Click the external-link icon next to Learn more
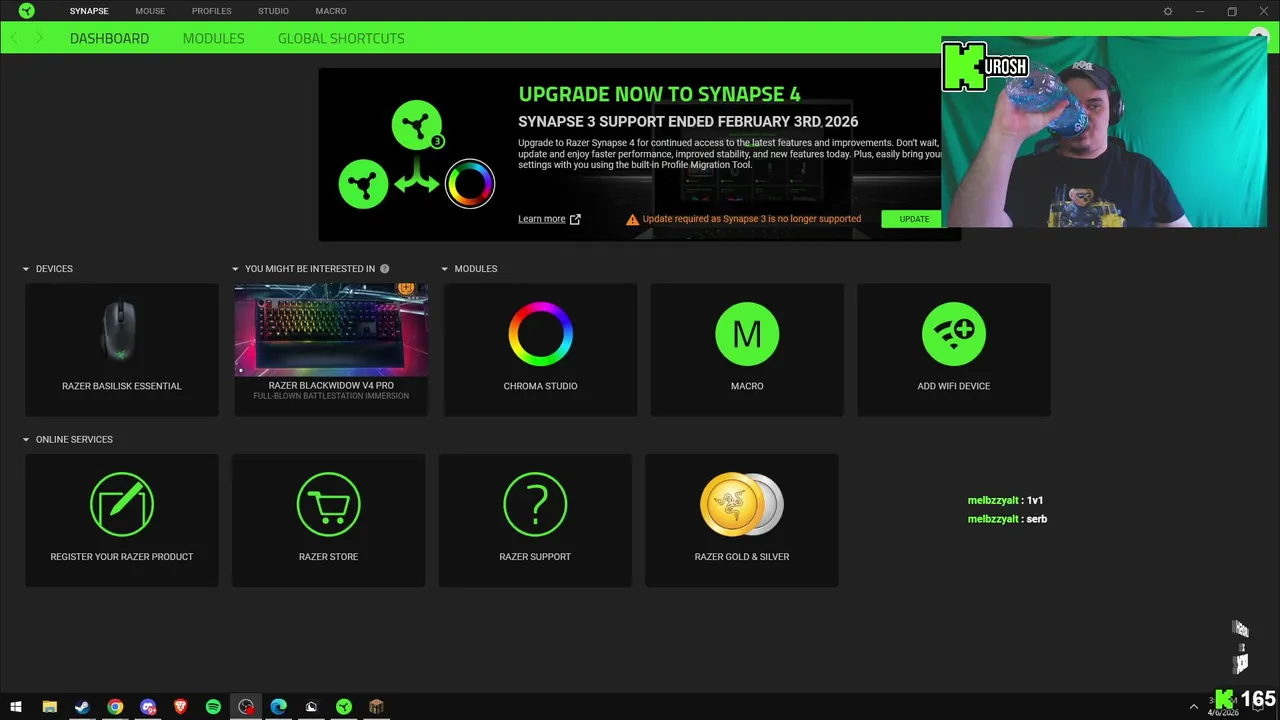Viewport: 1280px width, 720px height. [x=575, y=219]
